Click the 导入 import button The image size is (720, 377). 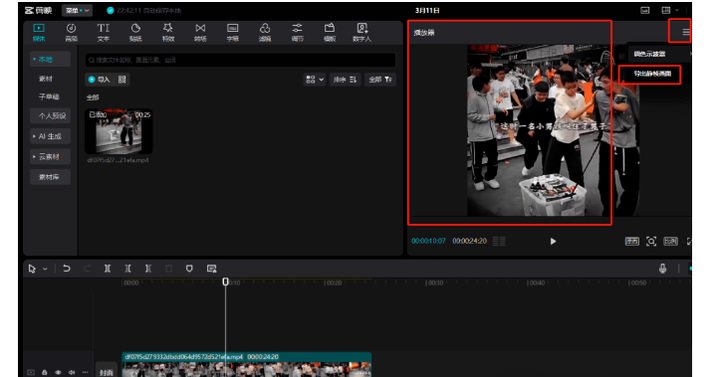[100, 79]
